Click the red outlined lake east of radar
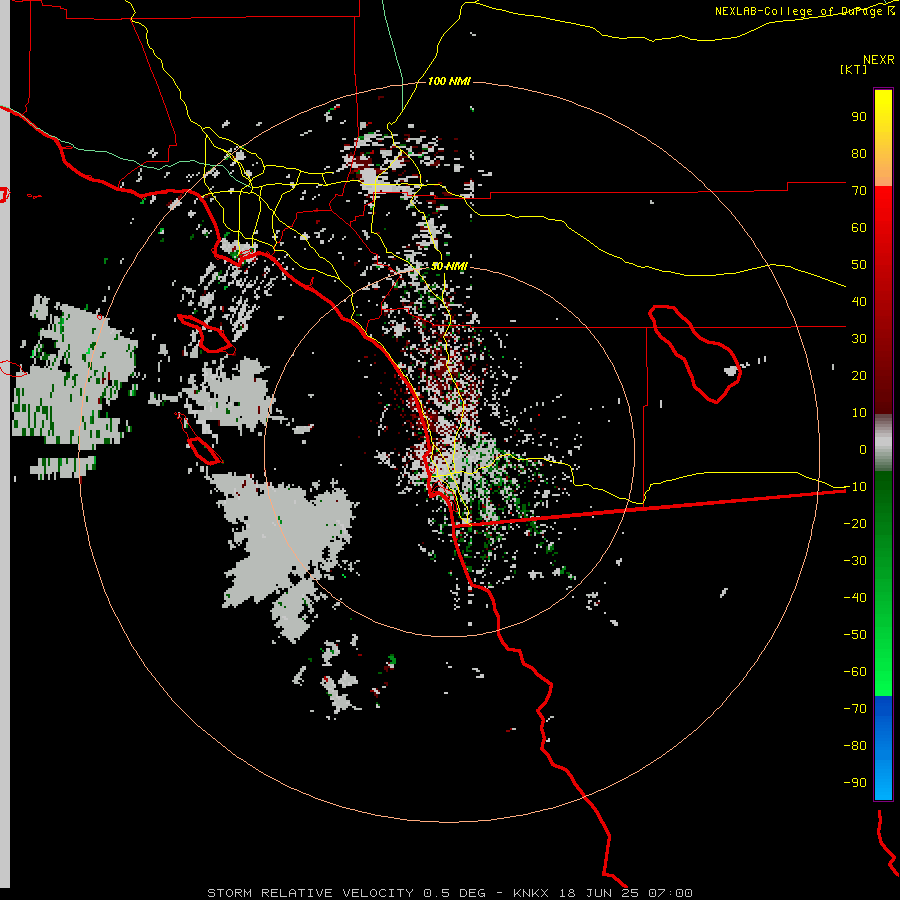900x900 pixels. [x=695, y=354]
